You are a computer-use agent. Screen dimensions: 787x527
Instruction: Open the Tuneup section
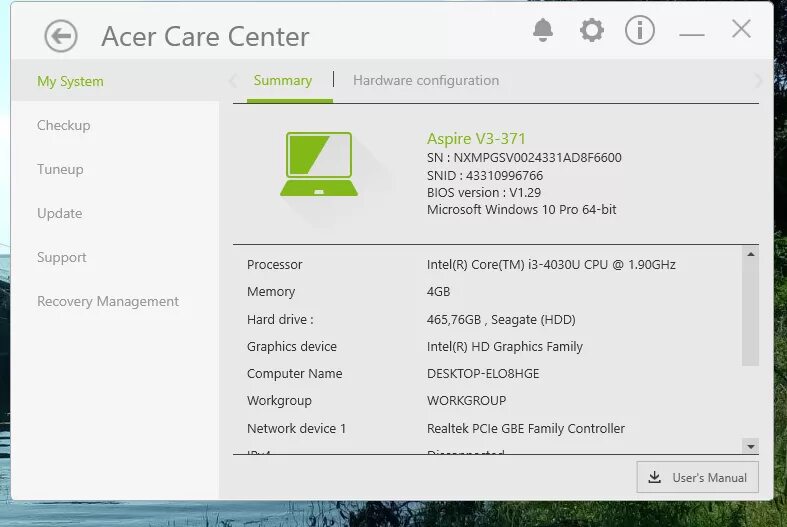pyautogui.click(x=60, y=169)
